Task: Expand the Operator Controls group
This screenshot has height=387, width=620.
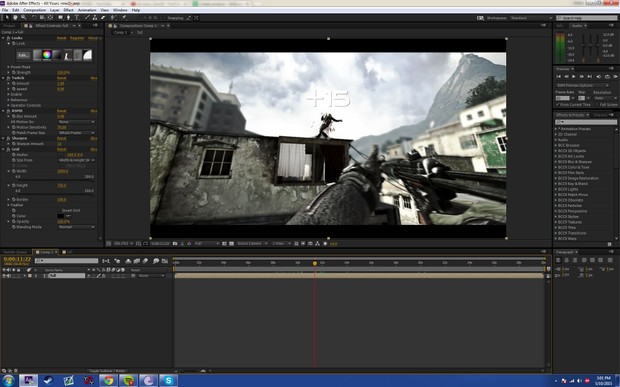Action: click(8, 106)
